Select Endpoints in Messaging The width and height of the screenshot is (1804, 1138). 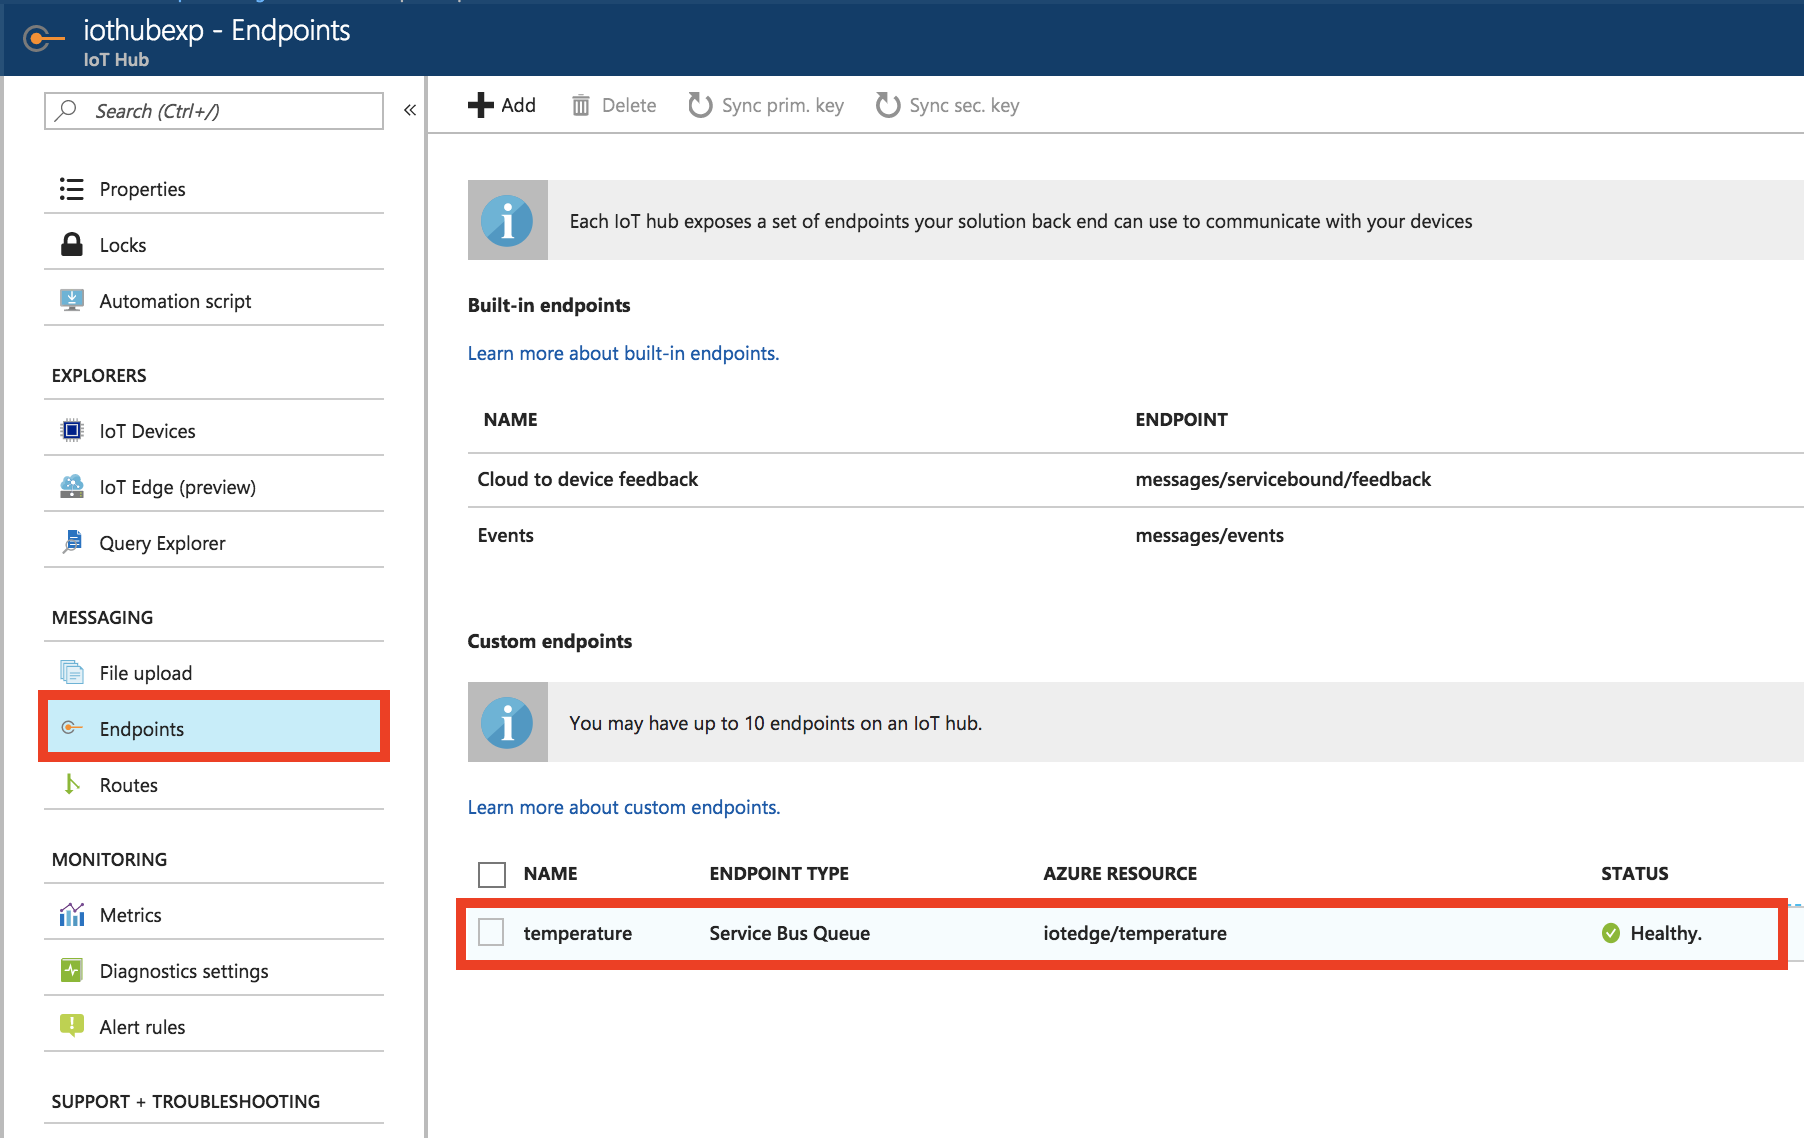click(x=214, y=727)
